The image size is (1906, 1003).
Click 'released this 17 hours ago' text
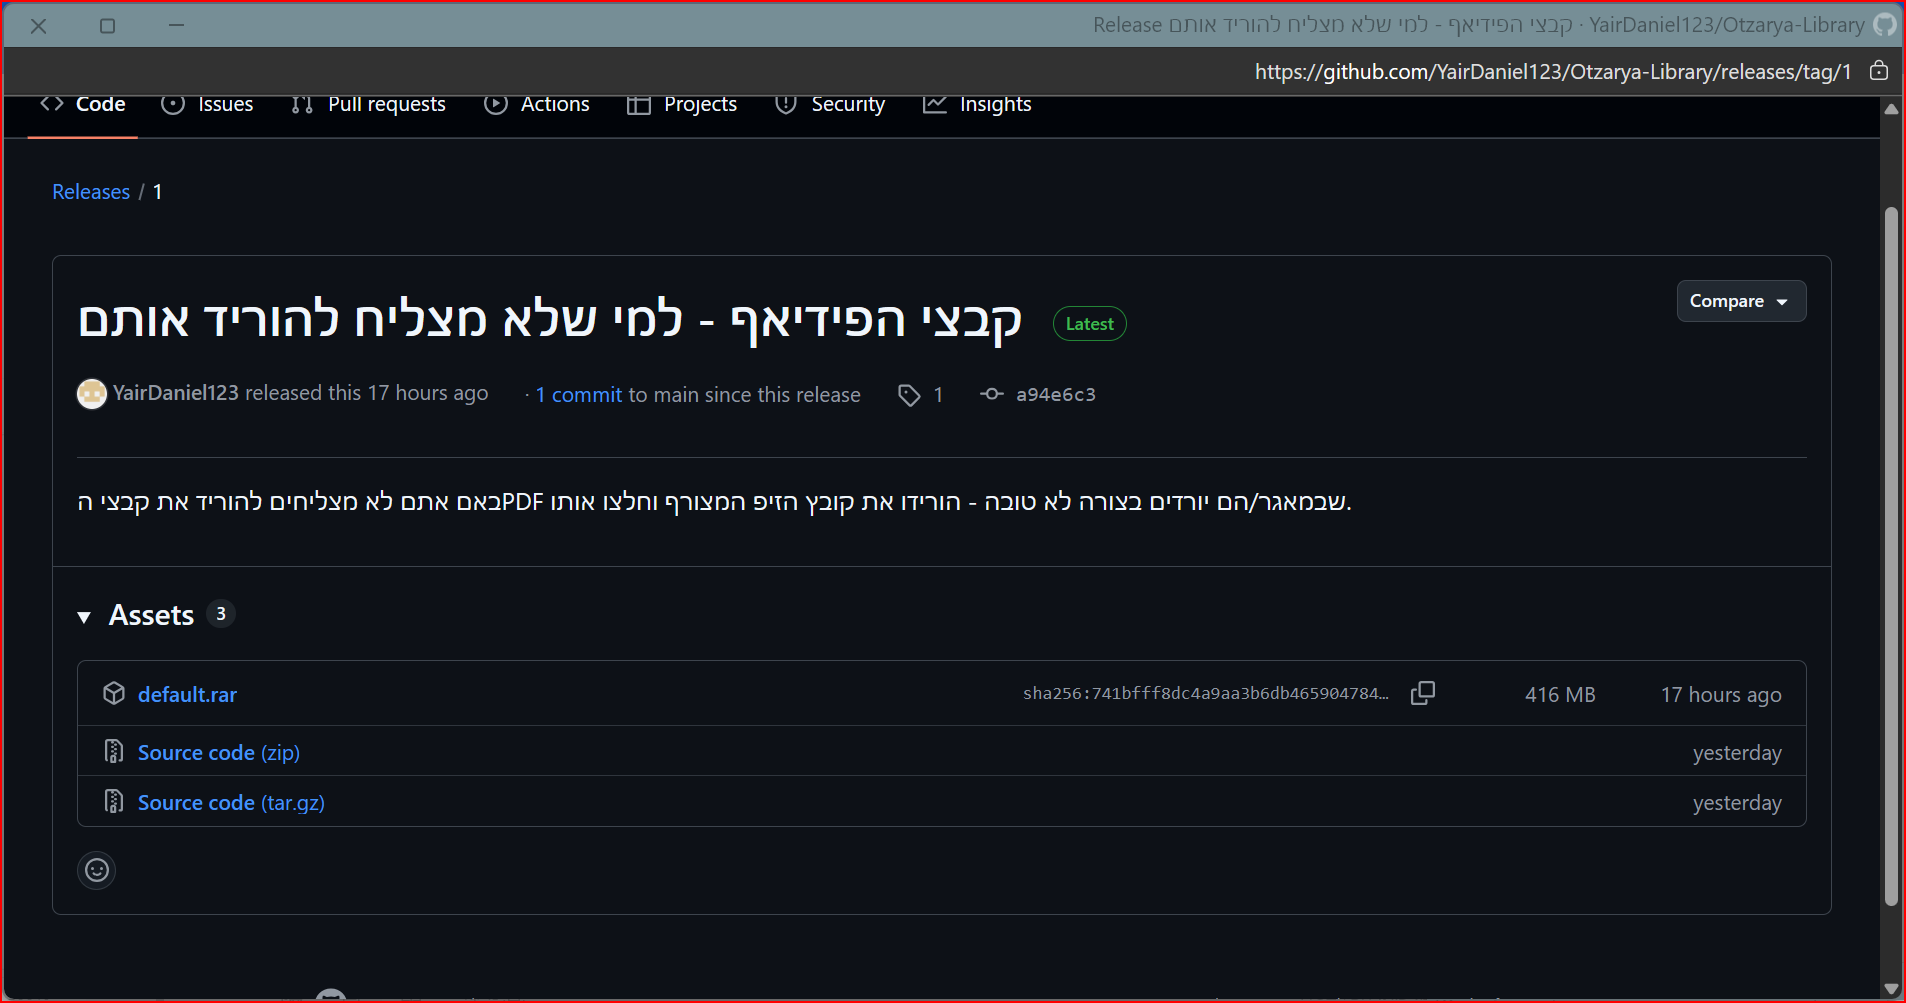coord(367,393)
